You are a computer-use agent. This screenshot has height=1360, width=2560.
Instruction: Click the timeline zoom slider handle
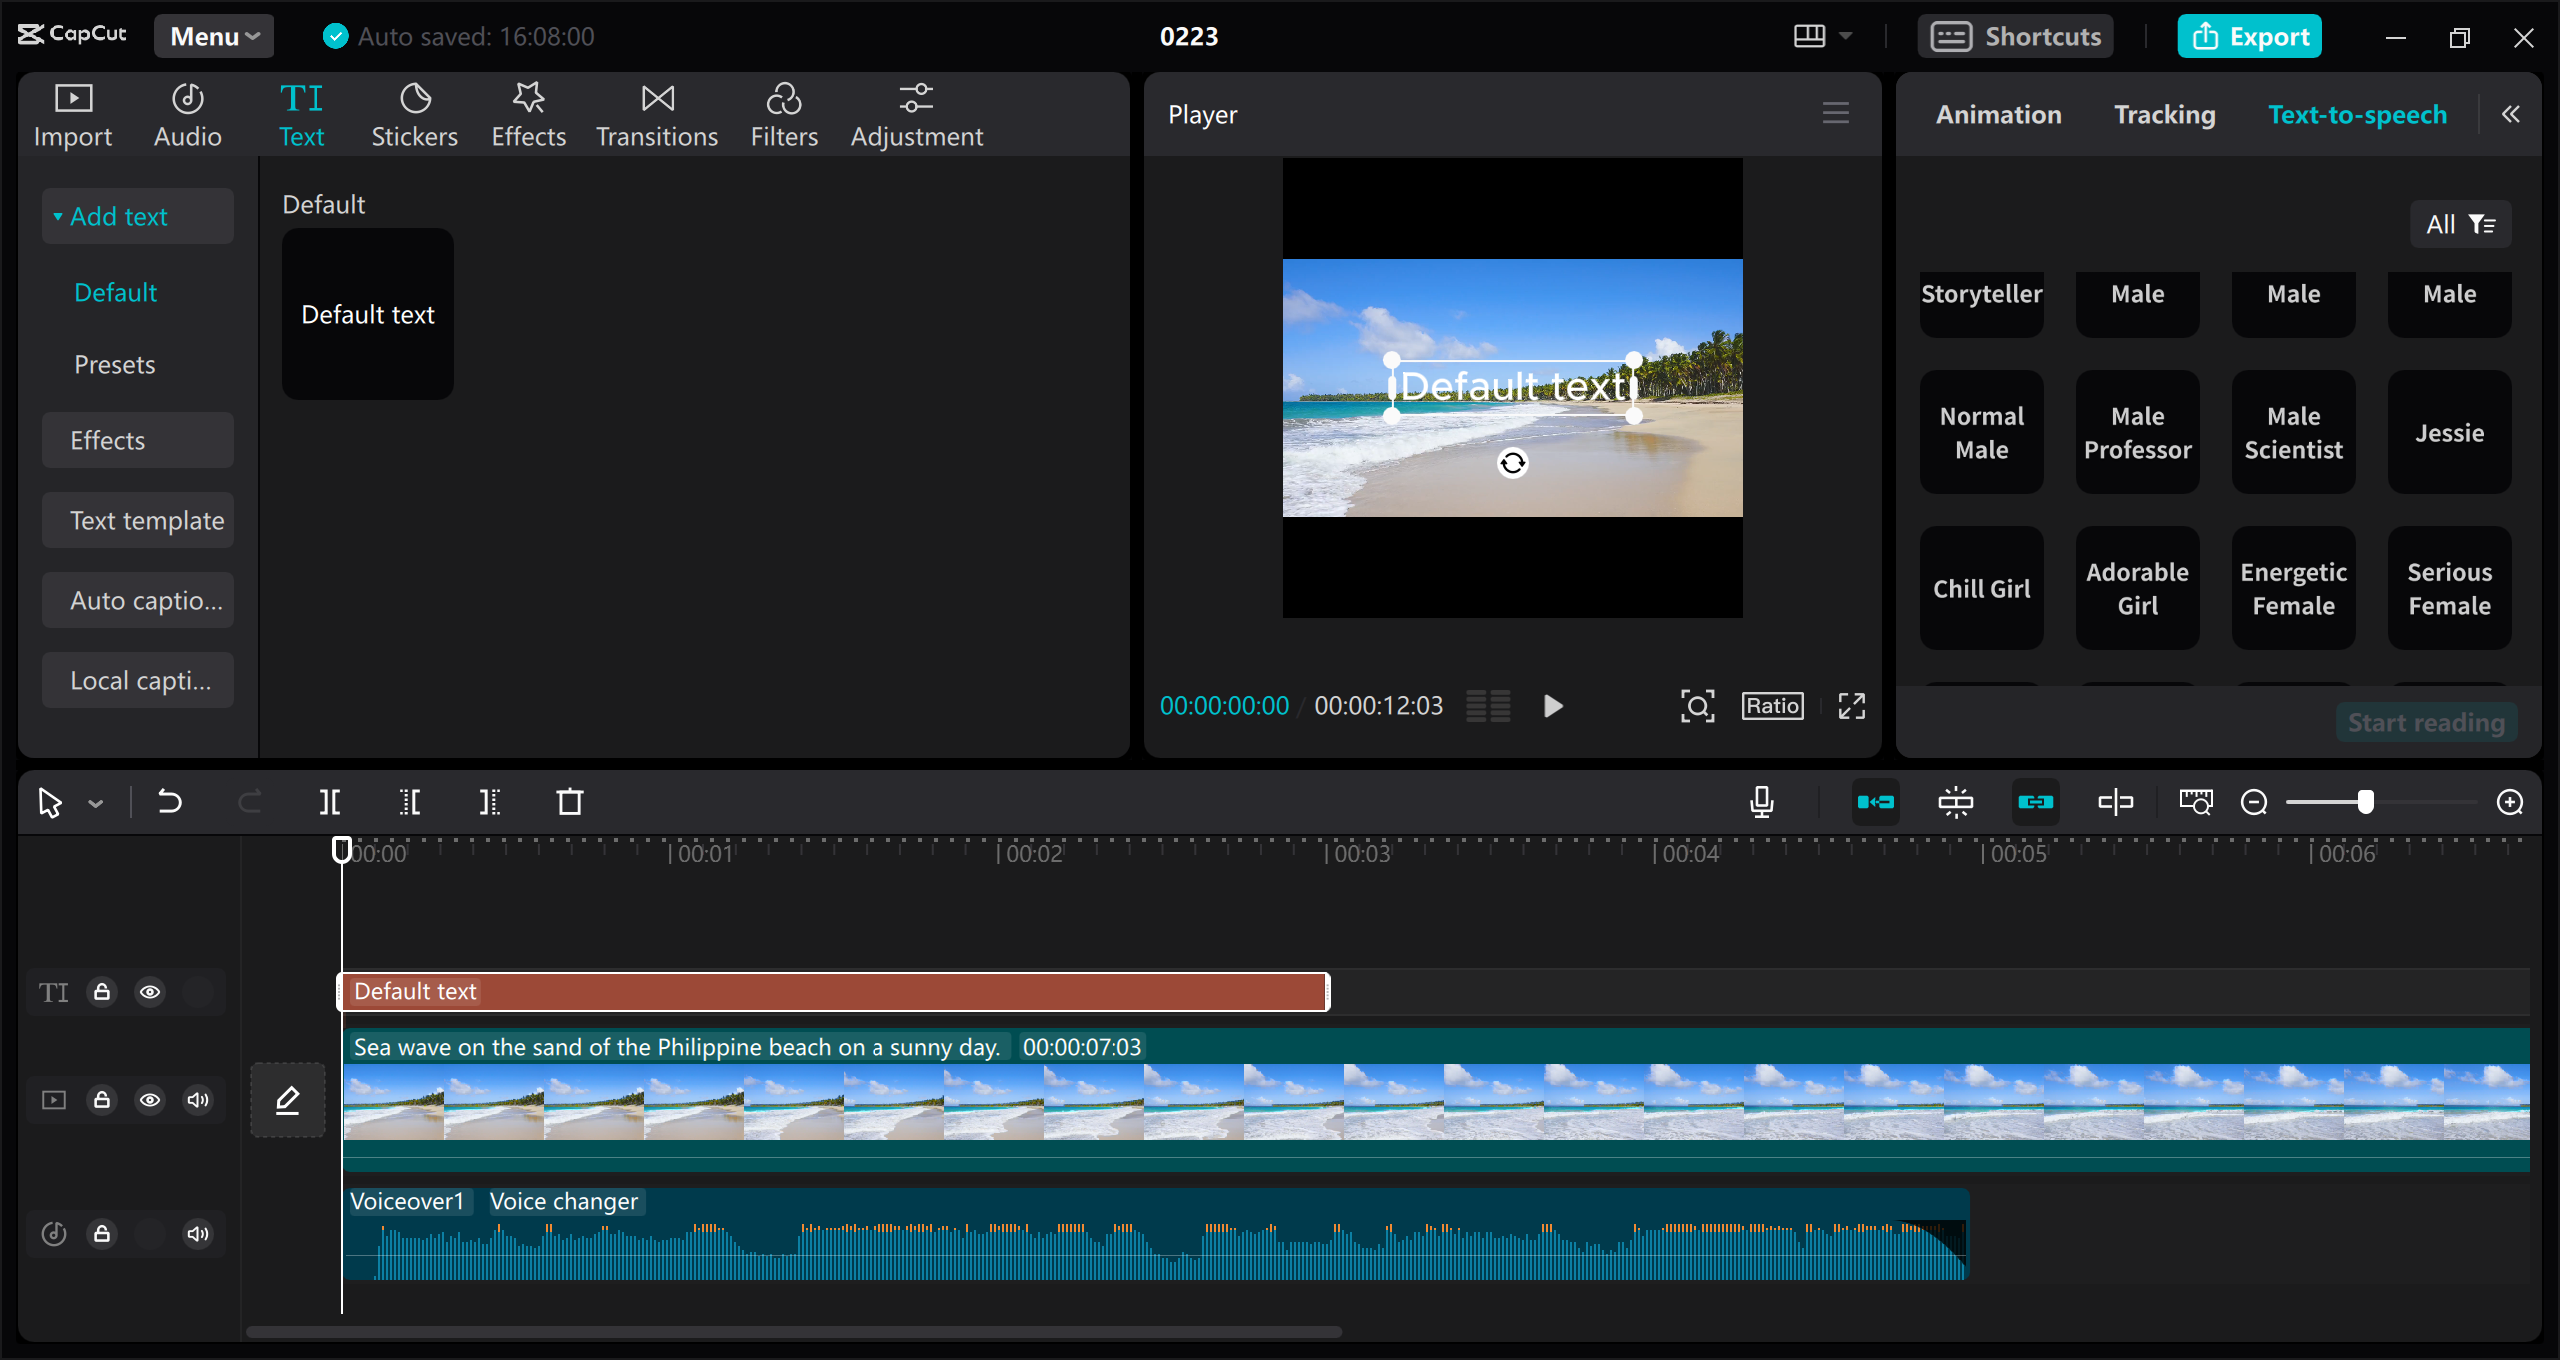pos(2365,802)
